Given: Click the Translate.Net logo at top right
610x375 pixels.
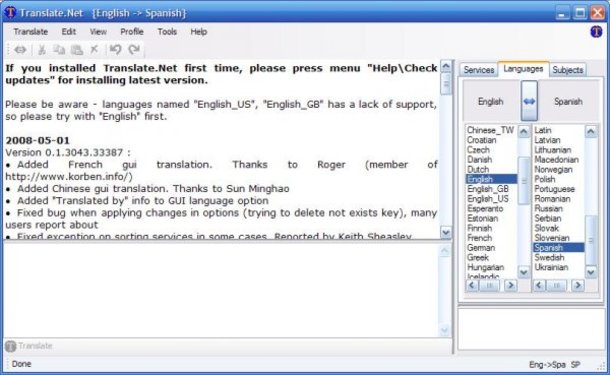Looking at the screenshot, I should [596, 32].
